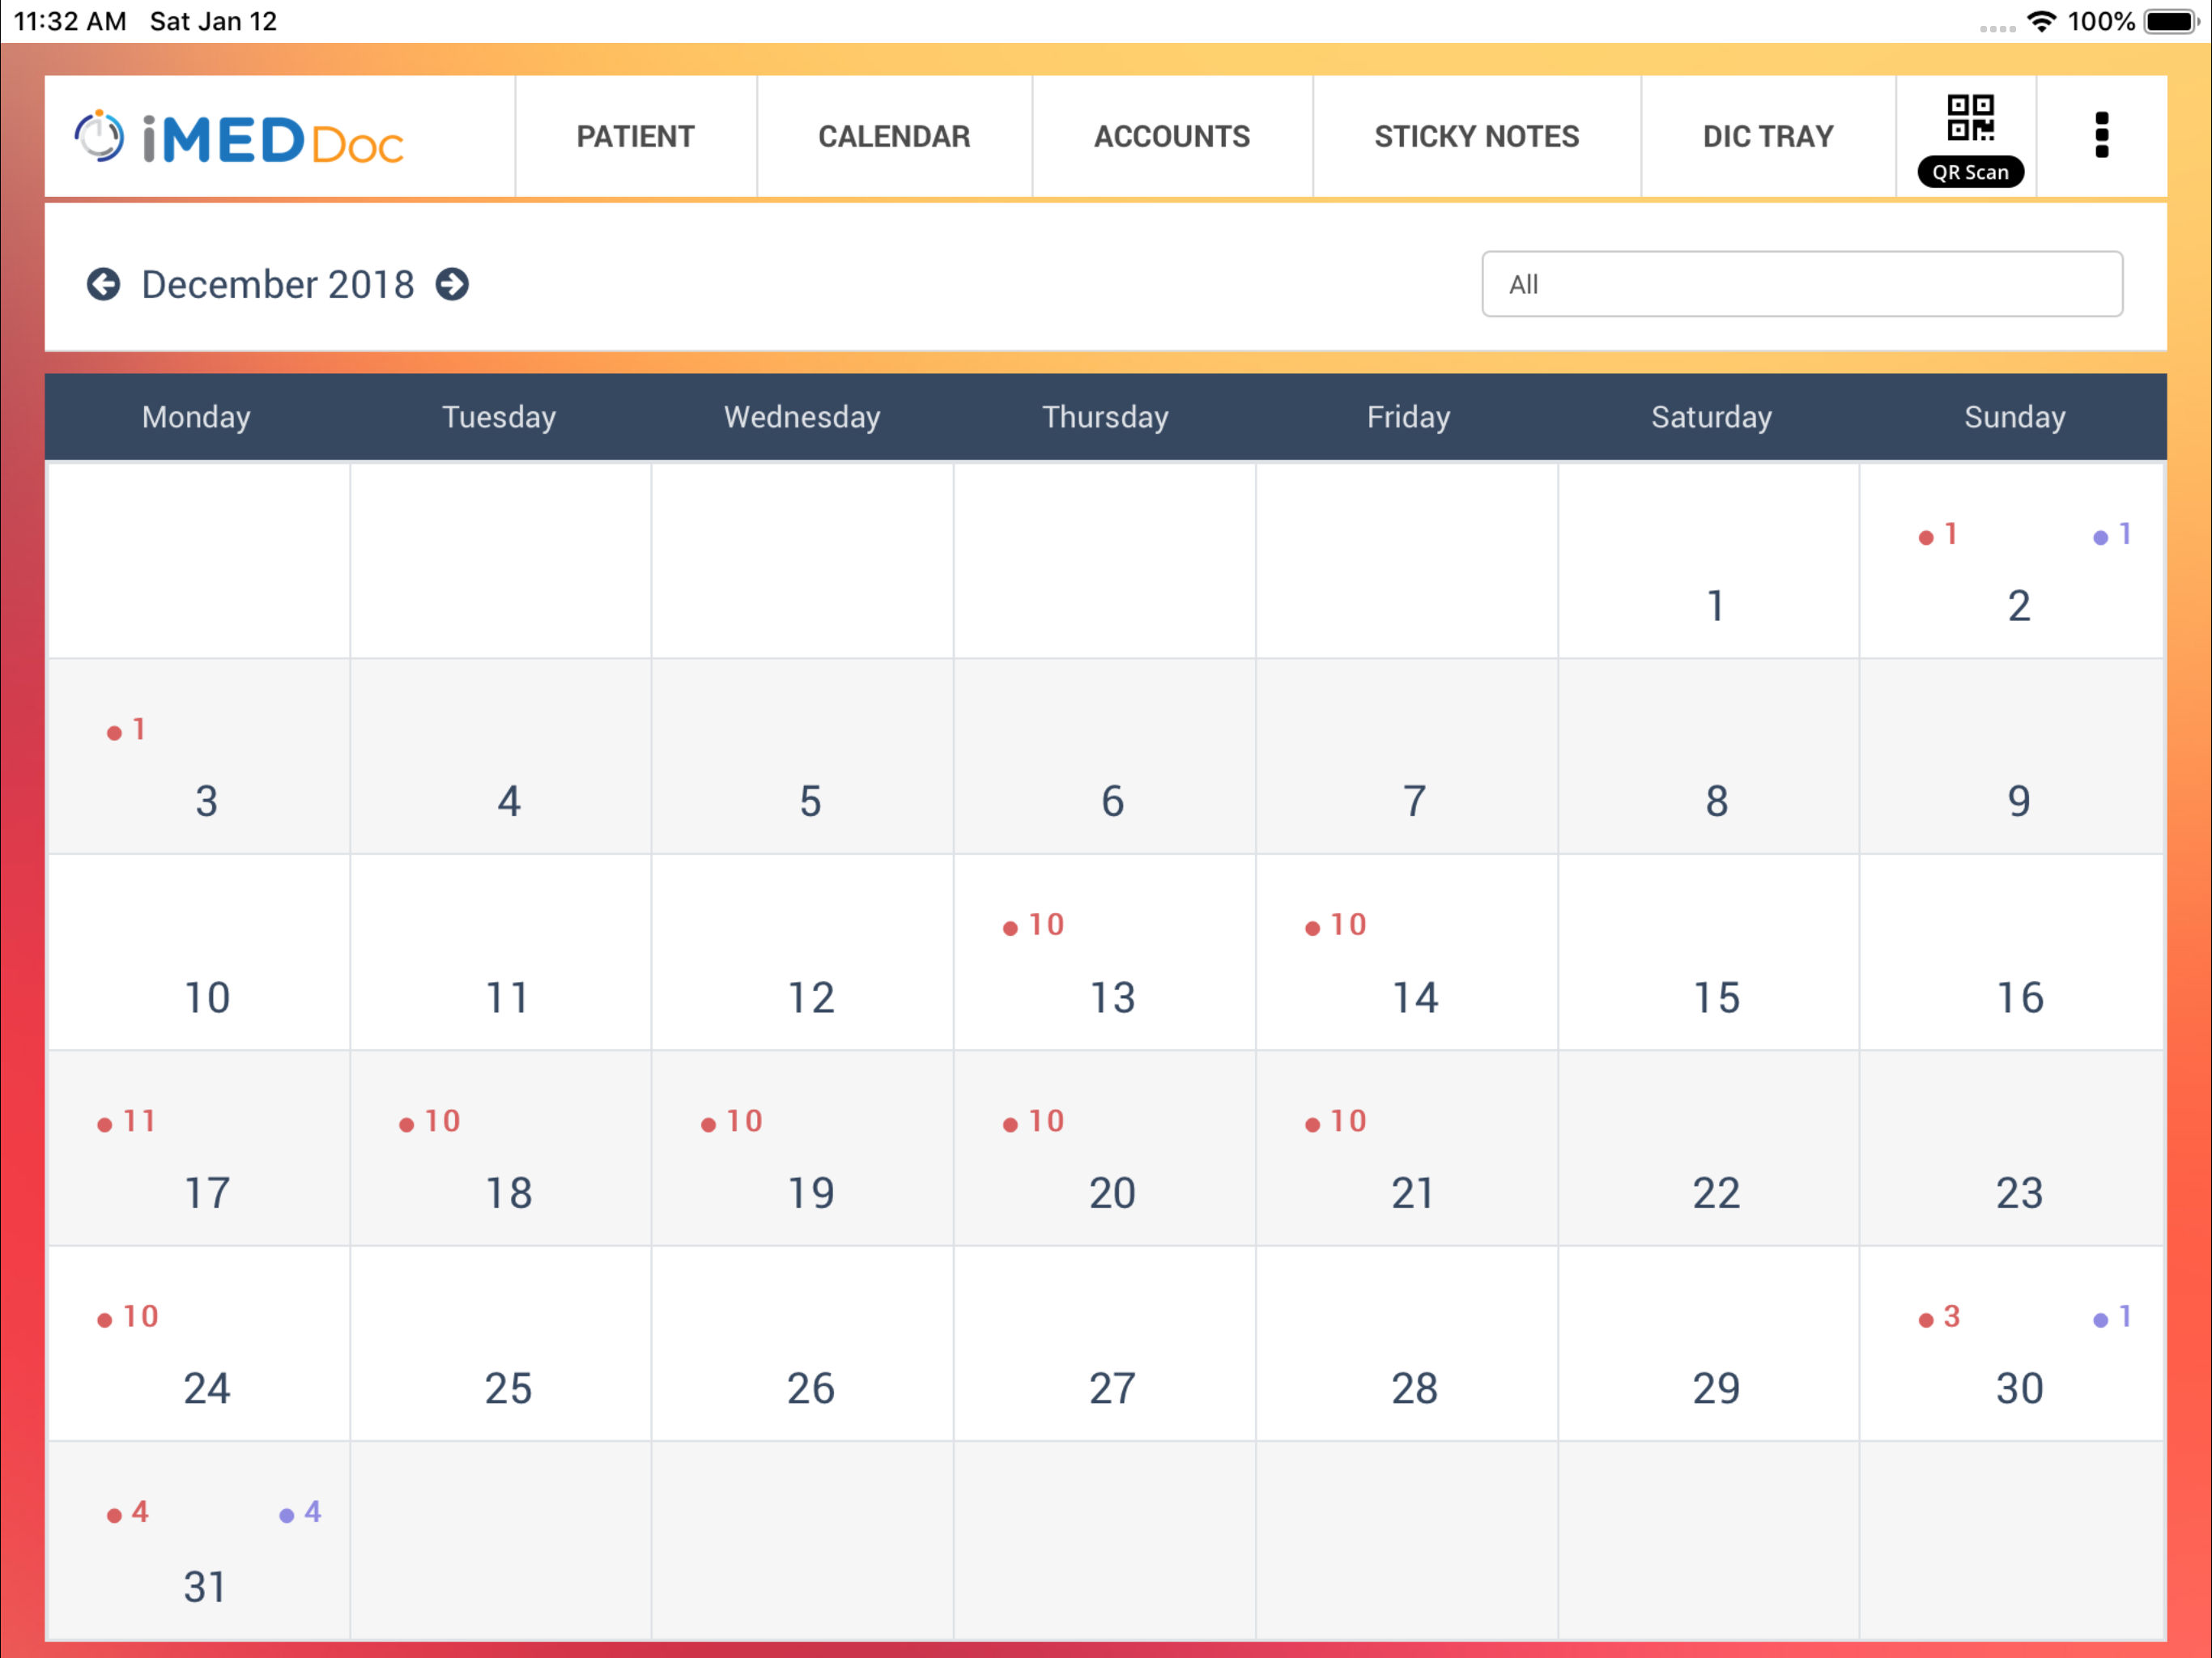The height and width of the screenshot is (1658, 2212).
Task: Select day 23 in the calendar
Action: click(2012, 1148)
